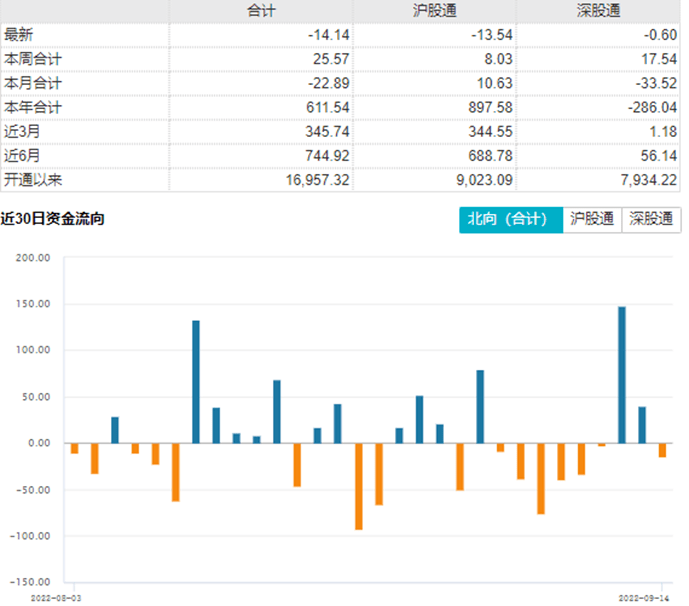Select the 合计 column header
The height and width of the screenshot is (606, 689).
pyautogui.click(x=261, y=11)
